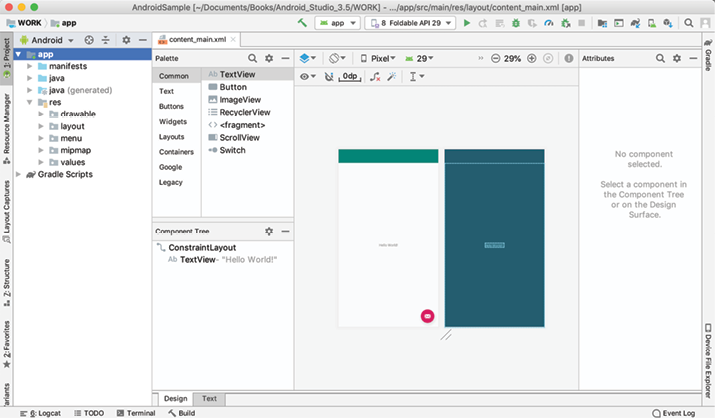Select the content_main.xml editor tab
Viewport: 715px width, 418px height.
(x=197, y=40)
